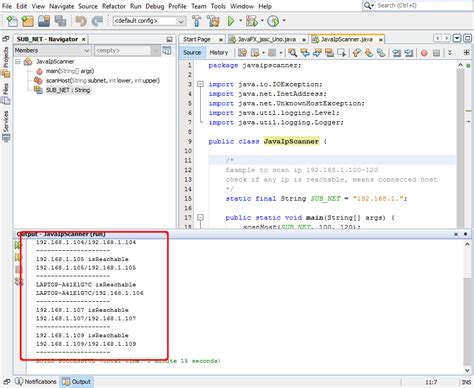Click the Debug Project icon
This screenshot has width=474, height=388.
[x=252, y=21]
